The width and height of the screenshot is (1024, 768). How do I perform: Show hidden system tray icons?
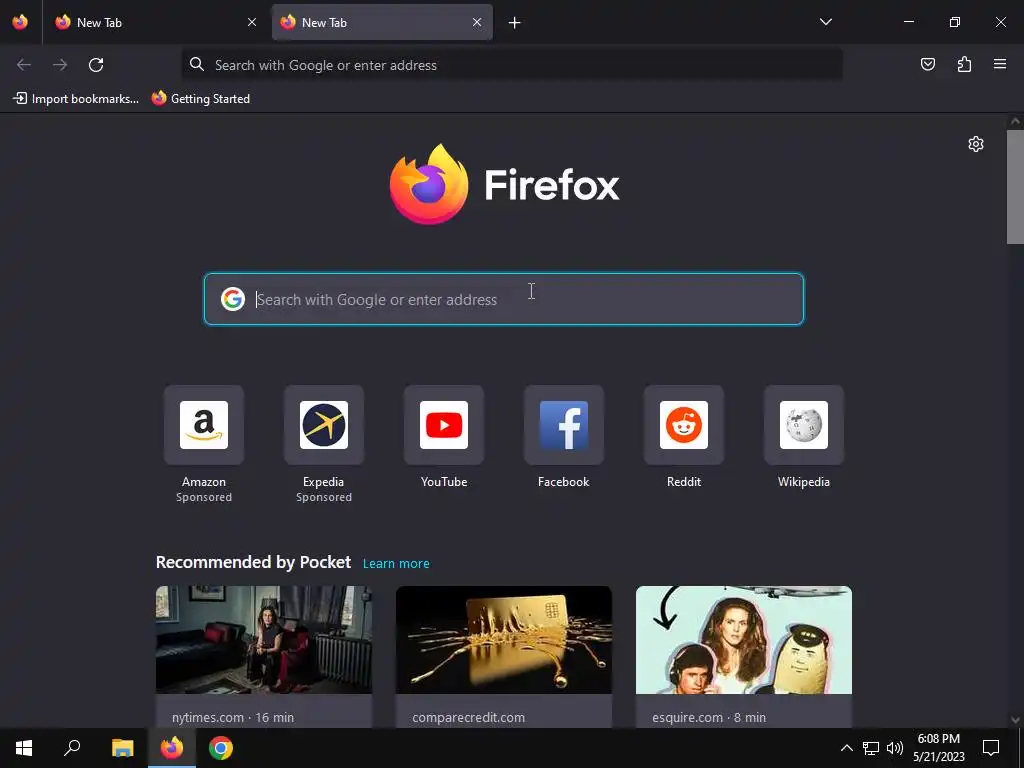[846, 748]
